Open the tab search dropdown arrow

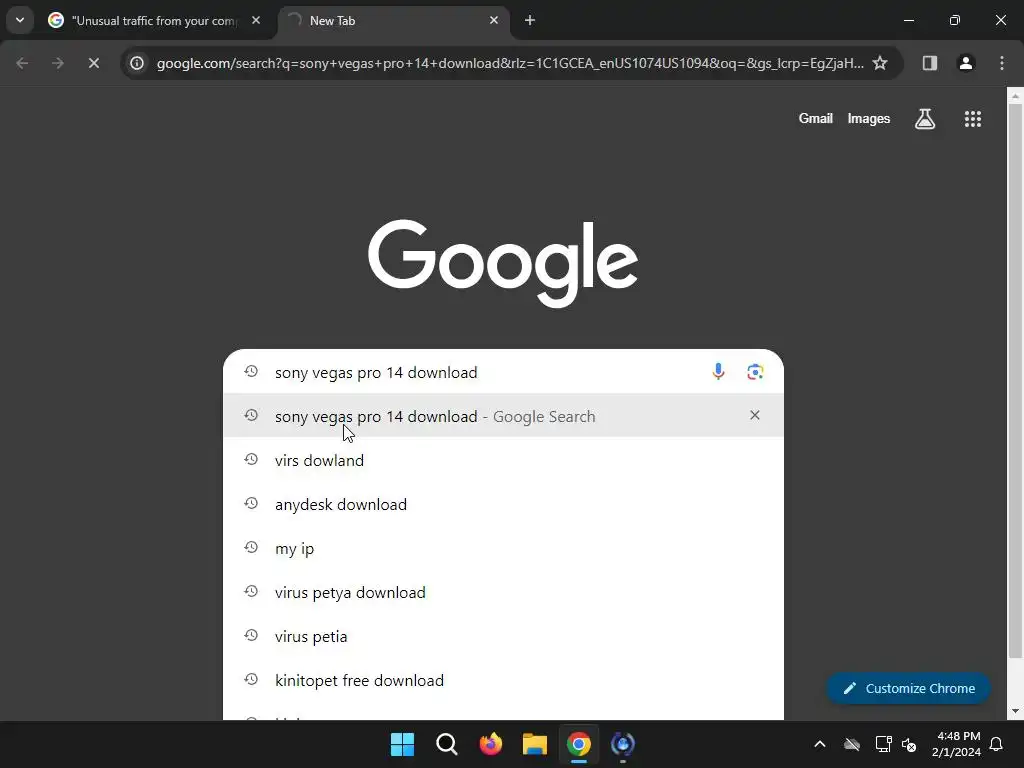[x=20, y=20]
